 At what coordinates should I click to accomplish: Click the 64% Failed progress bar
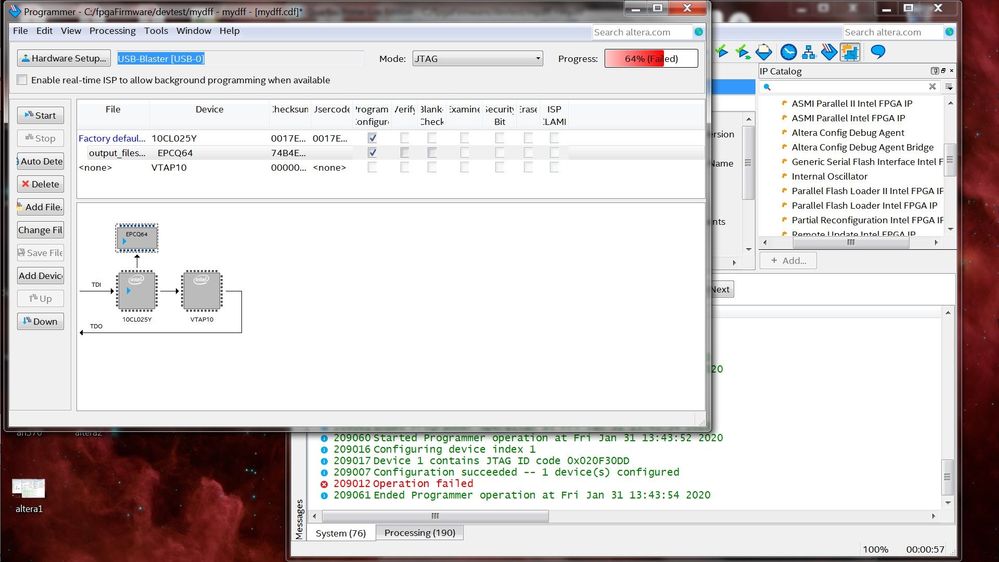650,59
